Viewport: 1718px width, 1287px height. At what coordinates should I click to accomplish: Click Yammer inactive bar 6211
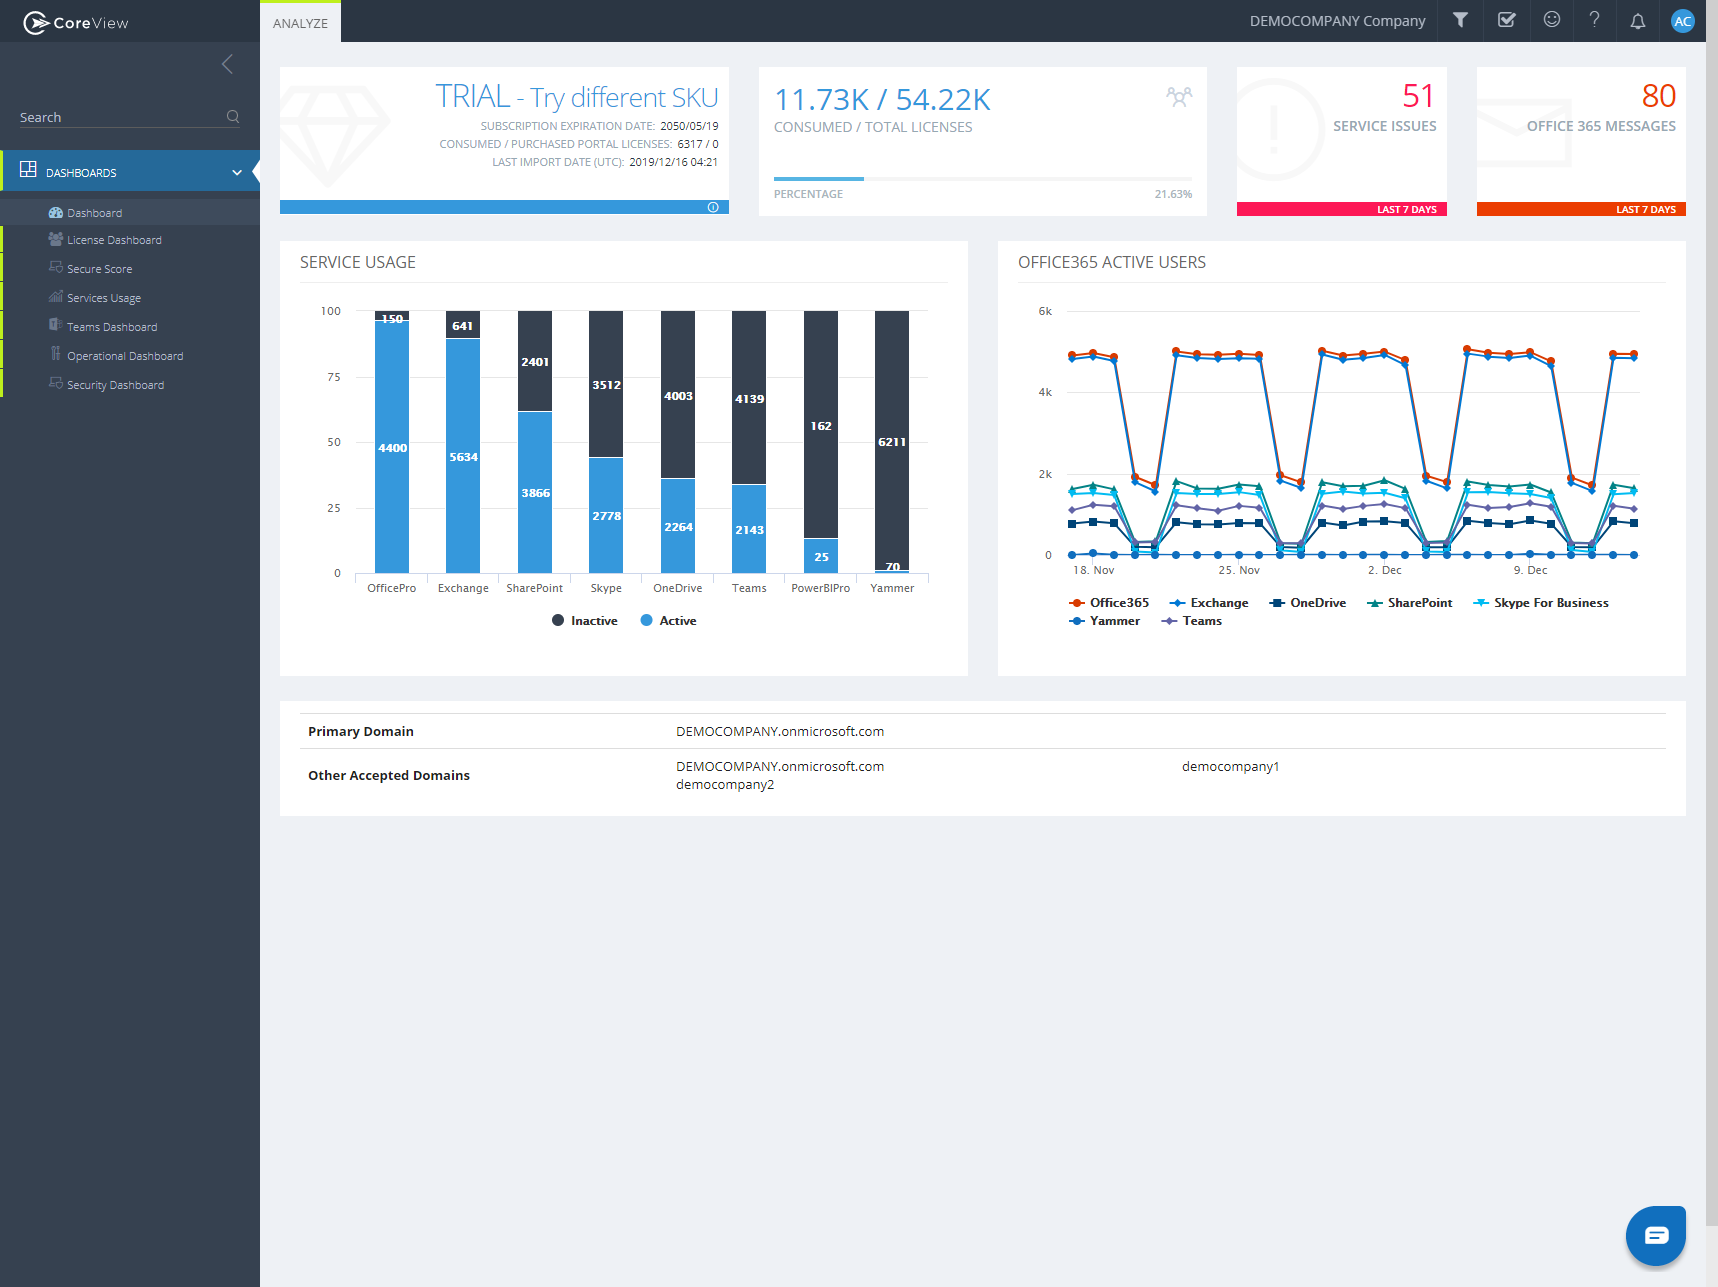pyautogui.click(x=892, y=440)
